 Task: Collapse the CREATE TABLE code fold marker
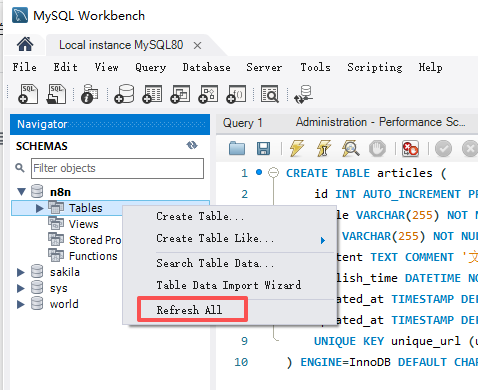click(273, 173)
